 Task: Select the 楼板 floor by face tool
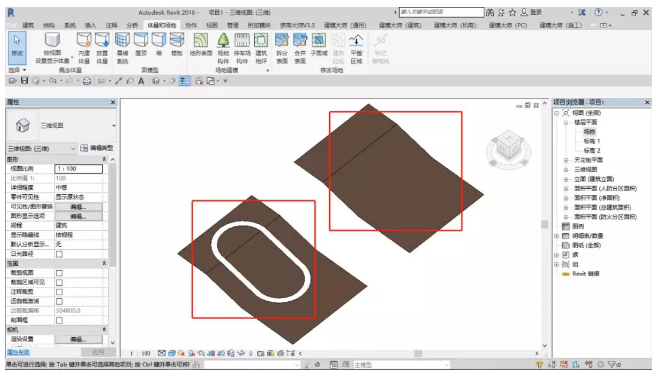coord(177,44)
